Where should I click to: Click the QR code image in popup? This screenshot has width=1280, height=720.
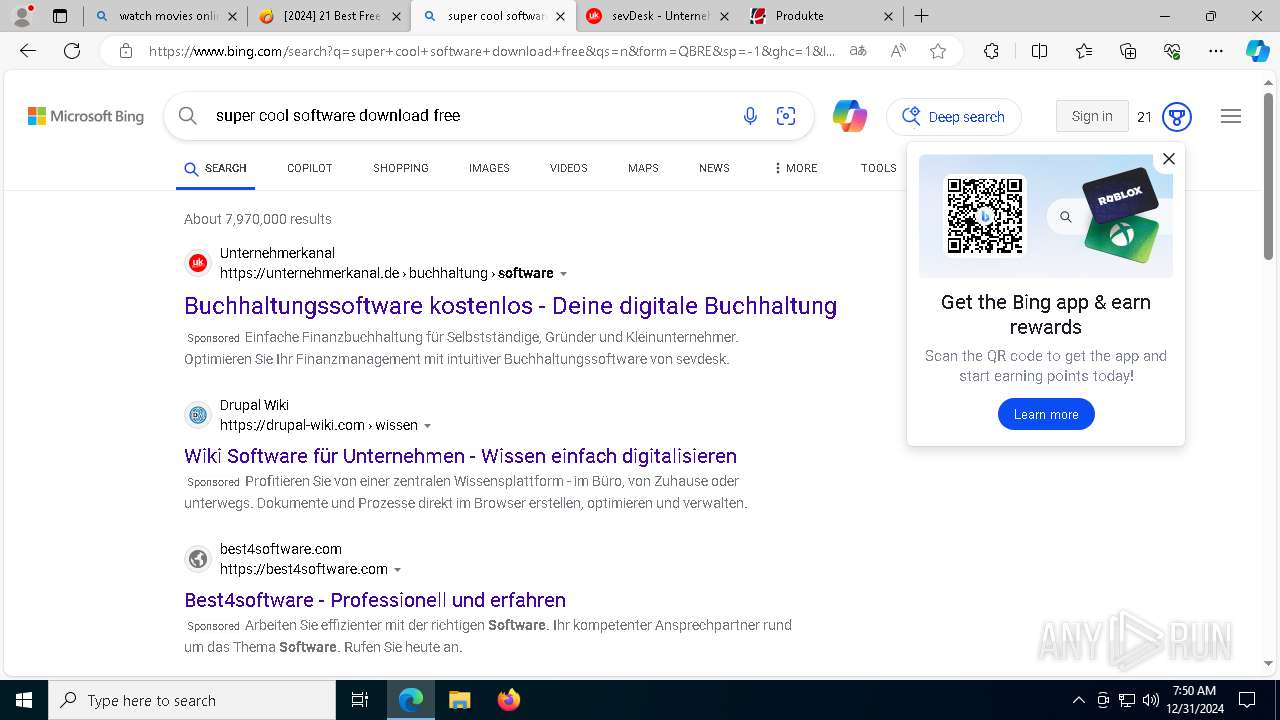point(985,216)
